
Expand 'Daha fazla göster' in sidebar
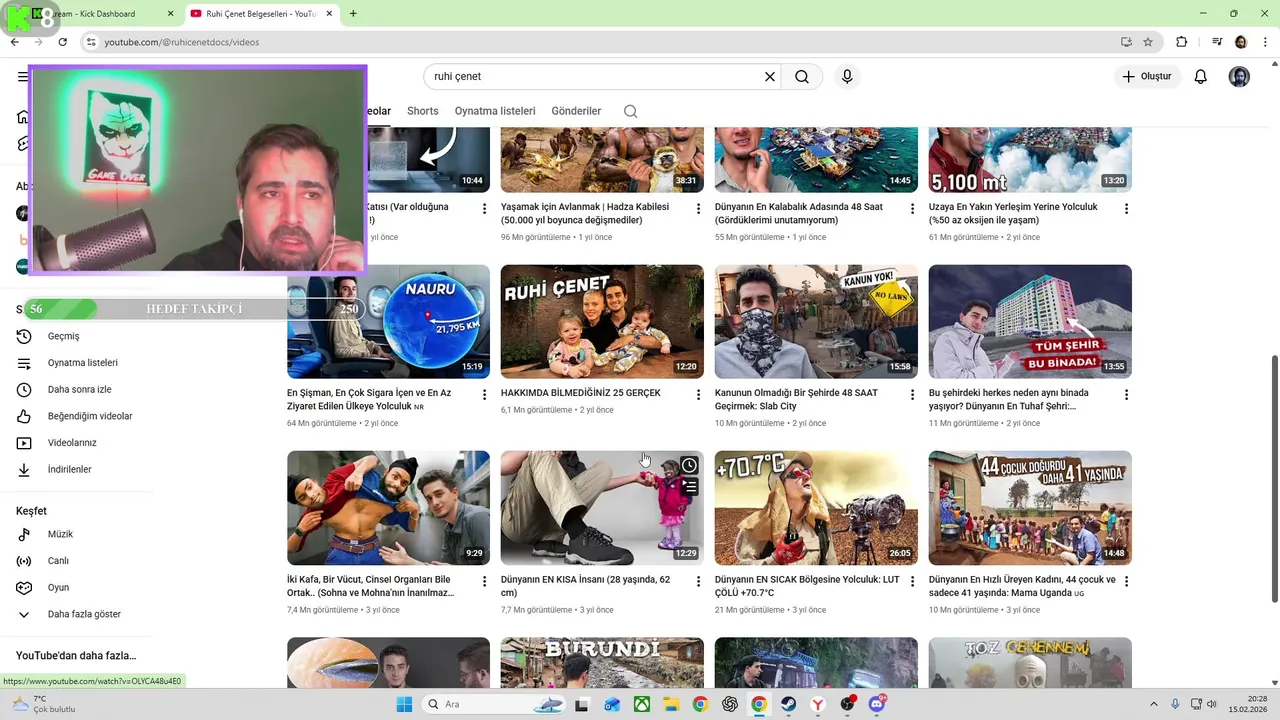84,614
